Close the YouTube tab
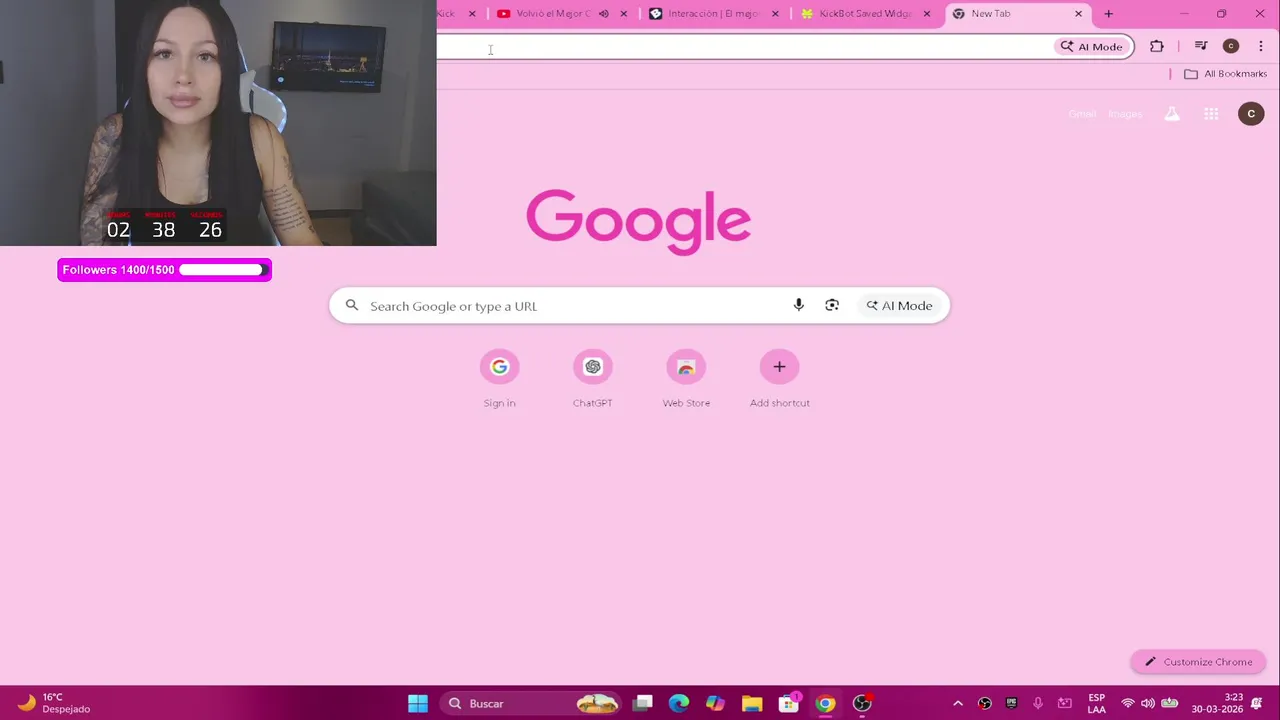 [x=624, y=14]
